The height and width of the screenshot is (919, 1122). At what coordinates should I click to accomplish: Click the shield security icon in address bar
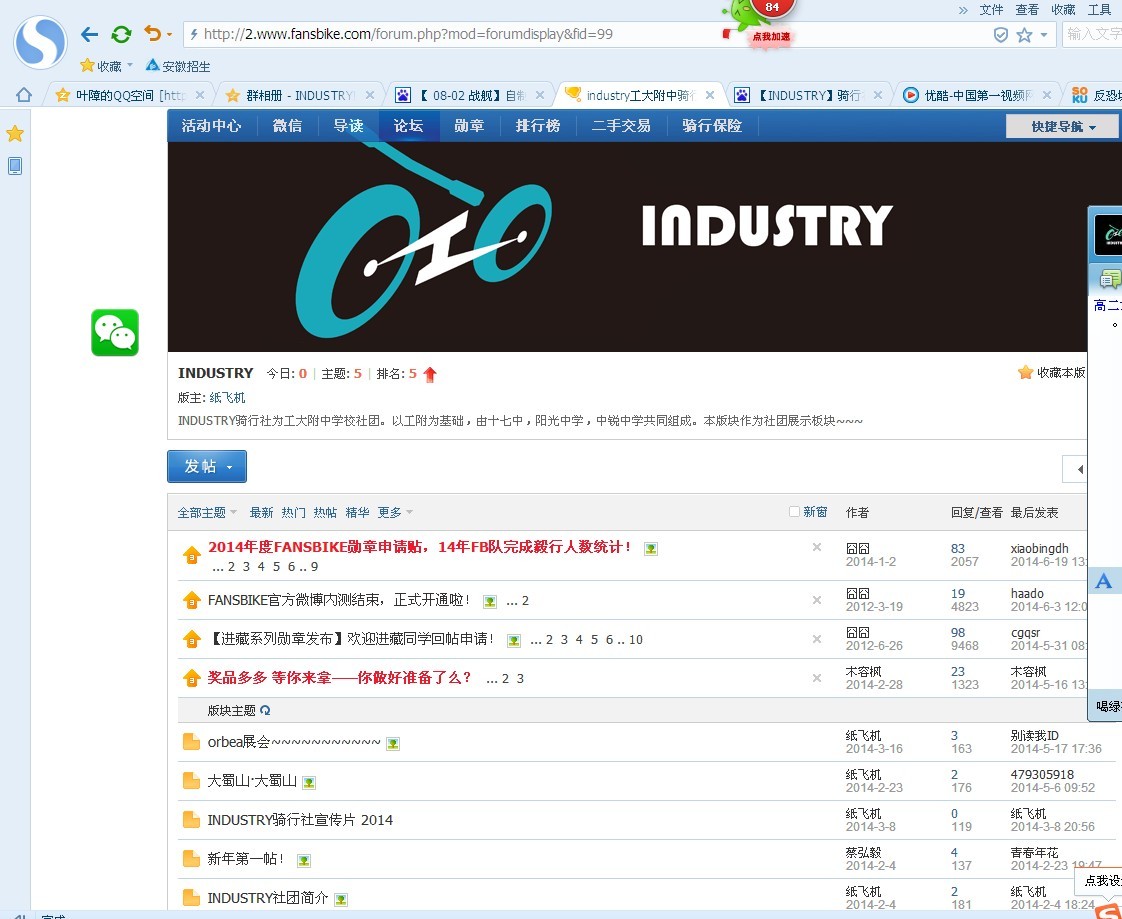coord(1001,35)
